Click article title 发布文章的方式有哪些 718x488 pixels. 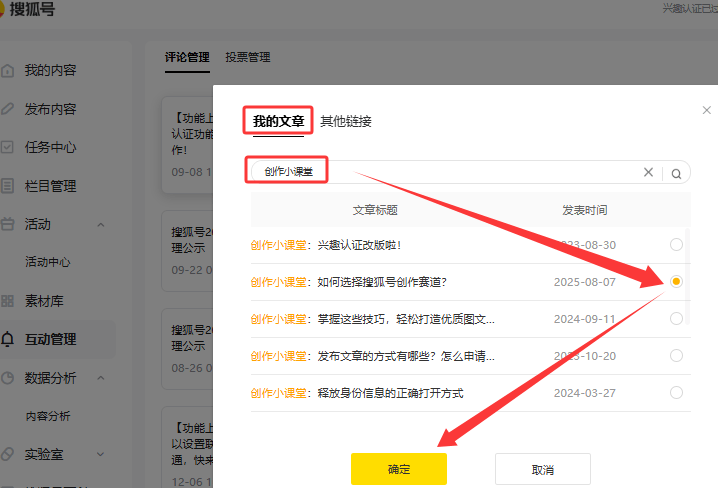pyautogui.click(x=372, y=356)
